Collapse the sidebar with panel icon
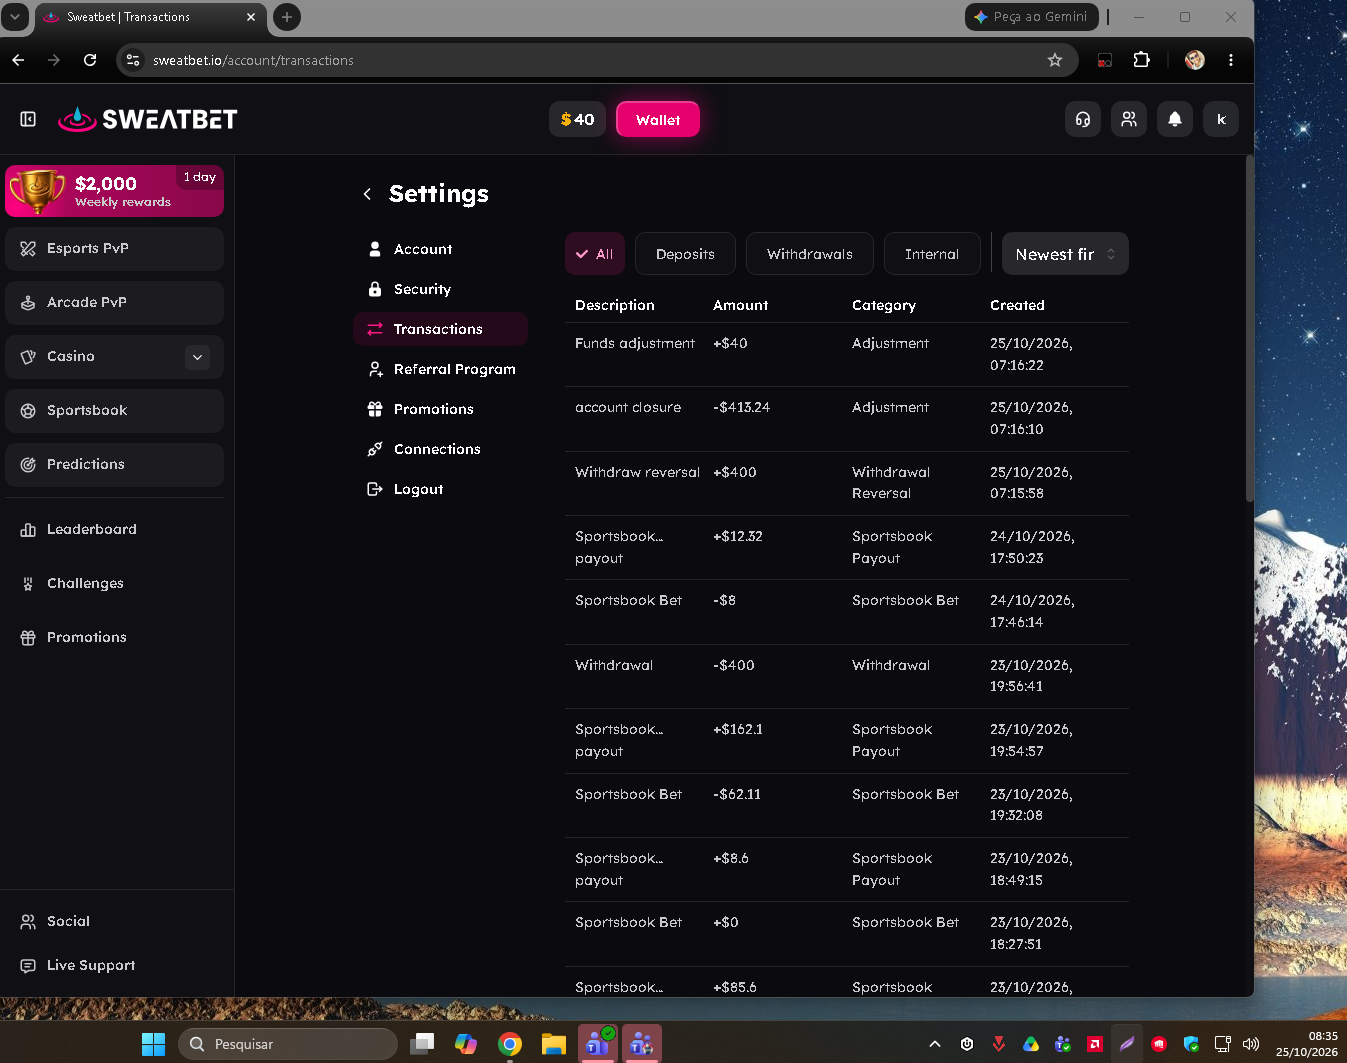1347x1063 pixels. (28, 119)
